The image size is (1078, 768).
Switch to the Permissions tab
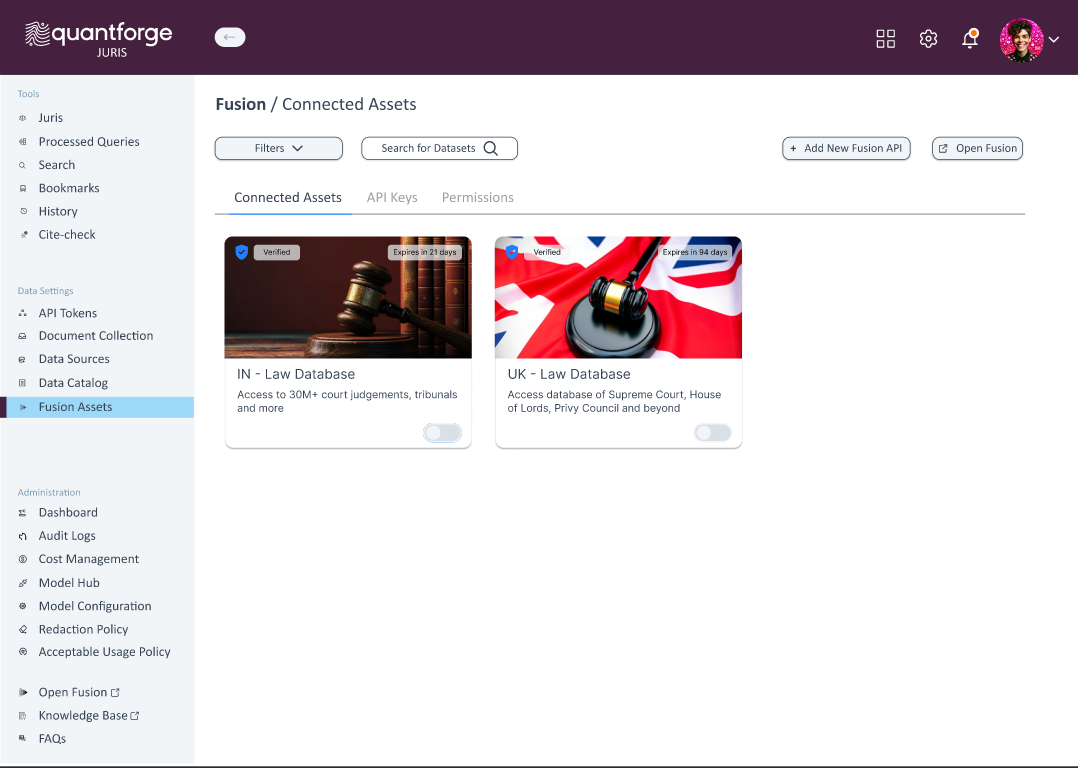(x=477, y=197)
